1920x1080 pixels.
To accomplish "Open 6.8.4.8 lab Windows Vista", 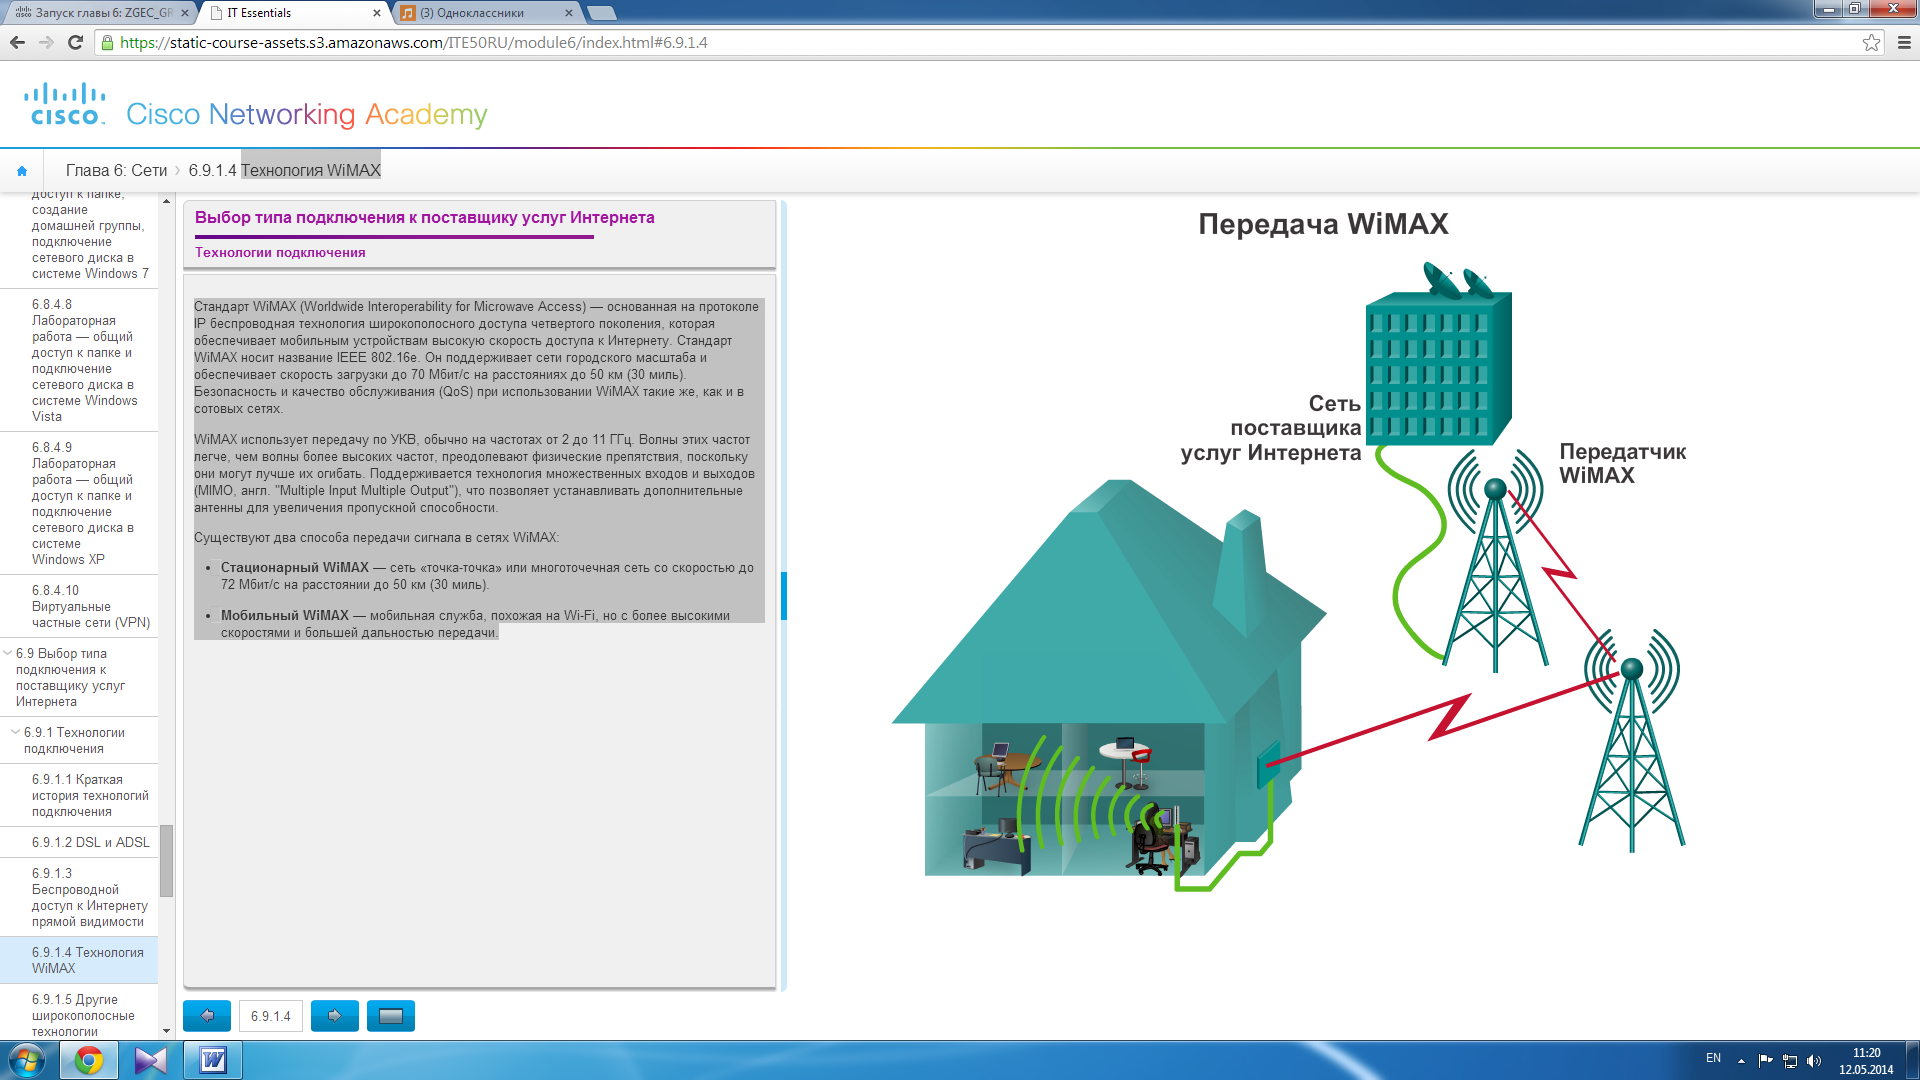I will click(84, 360).
